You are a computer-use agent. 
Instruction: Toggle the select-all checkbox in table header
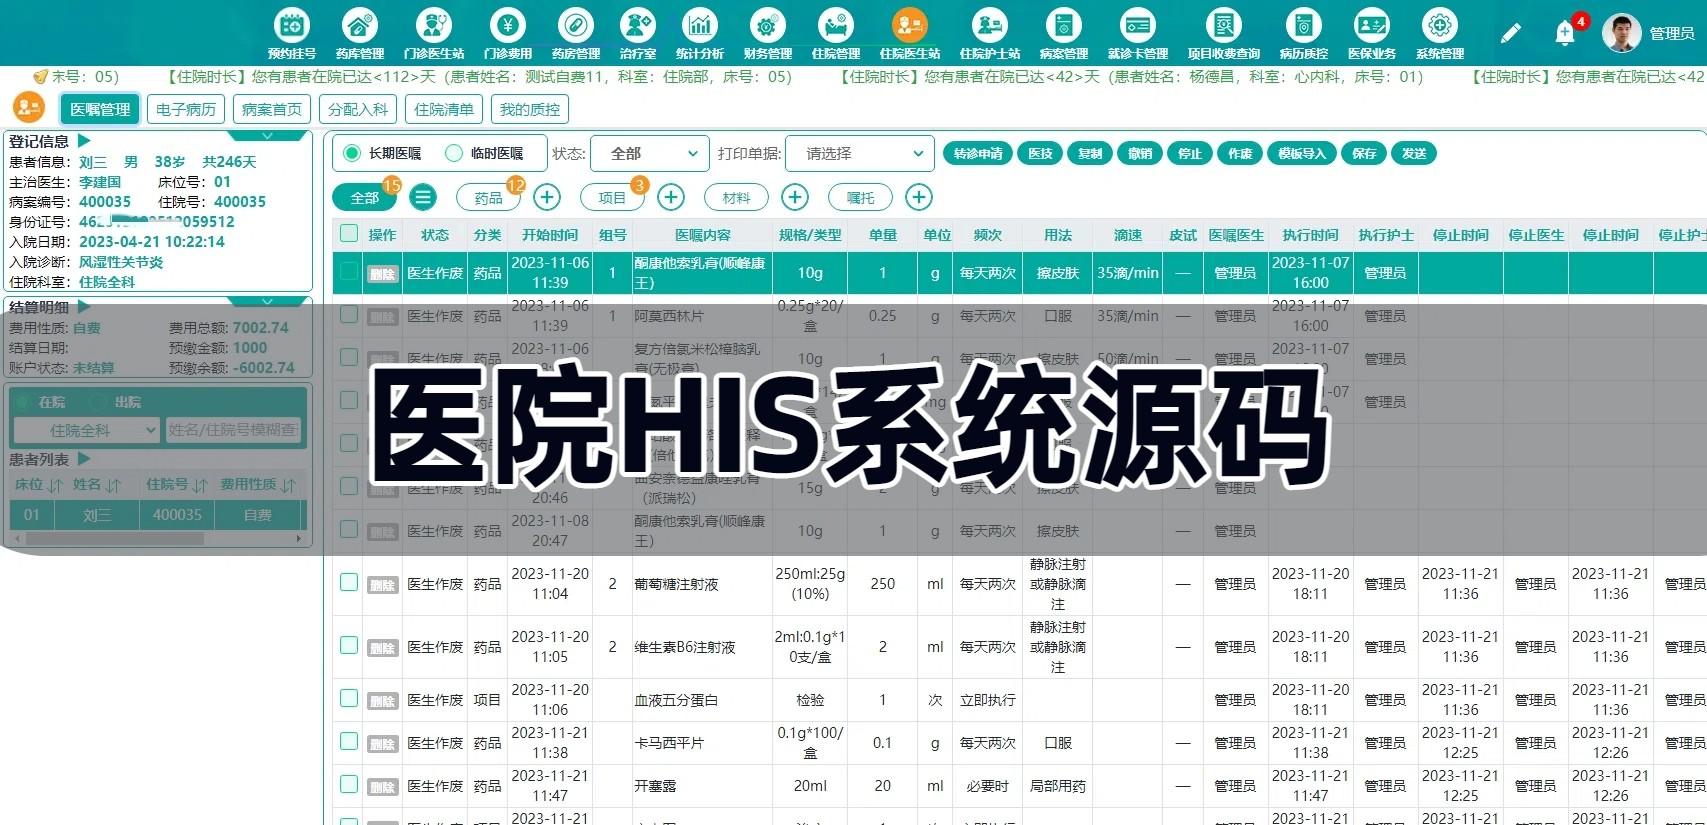349,234
